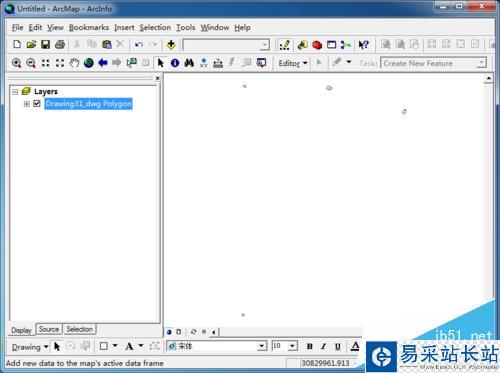Select the Zoom Out magnifier tool

point(31,63)
